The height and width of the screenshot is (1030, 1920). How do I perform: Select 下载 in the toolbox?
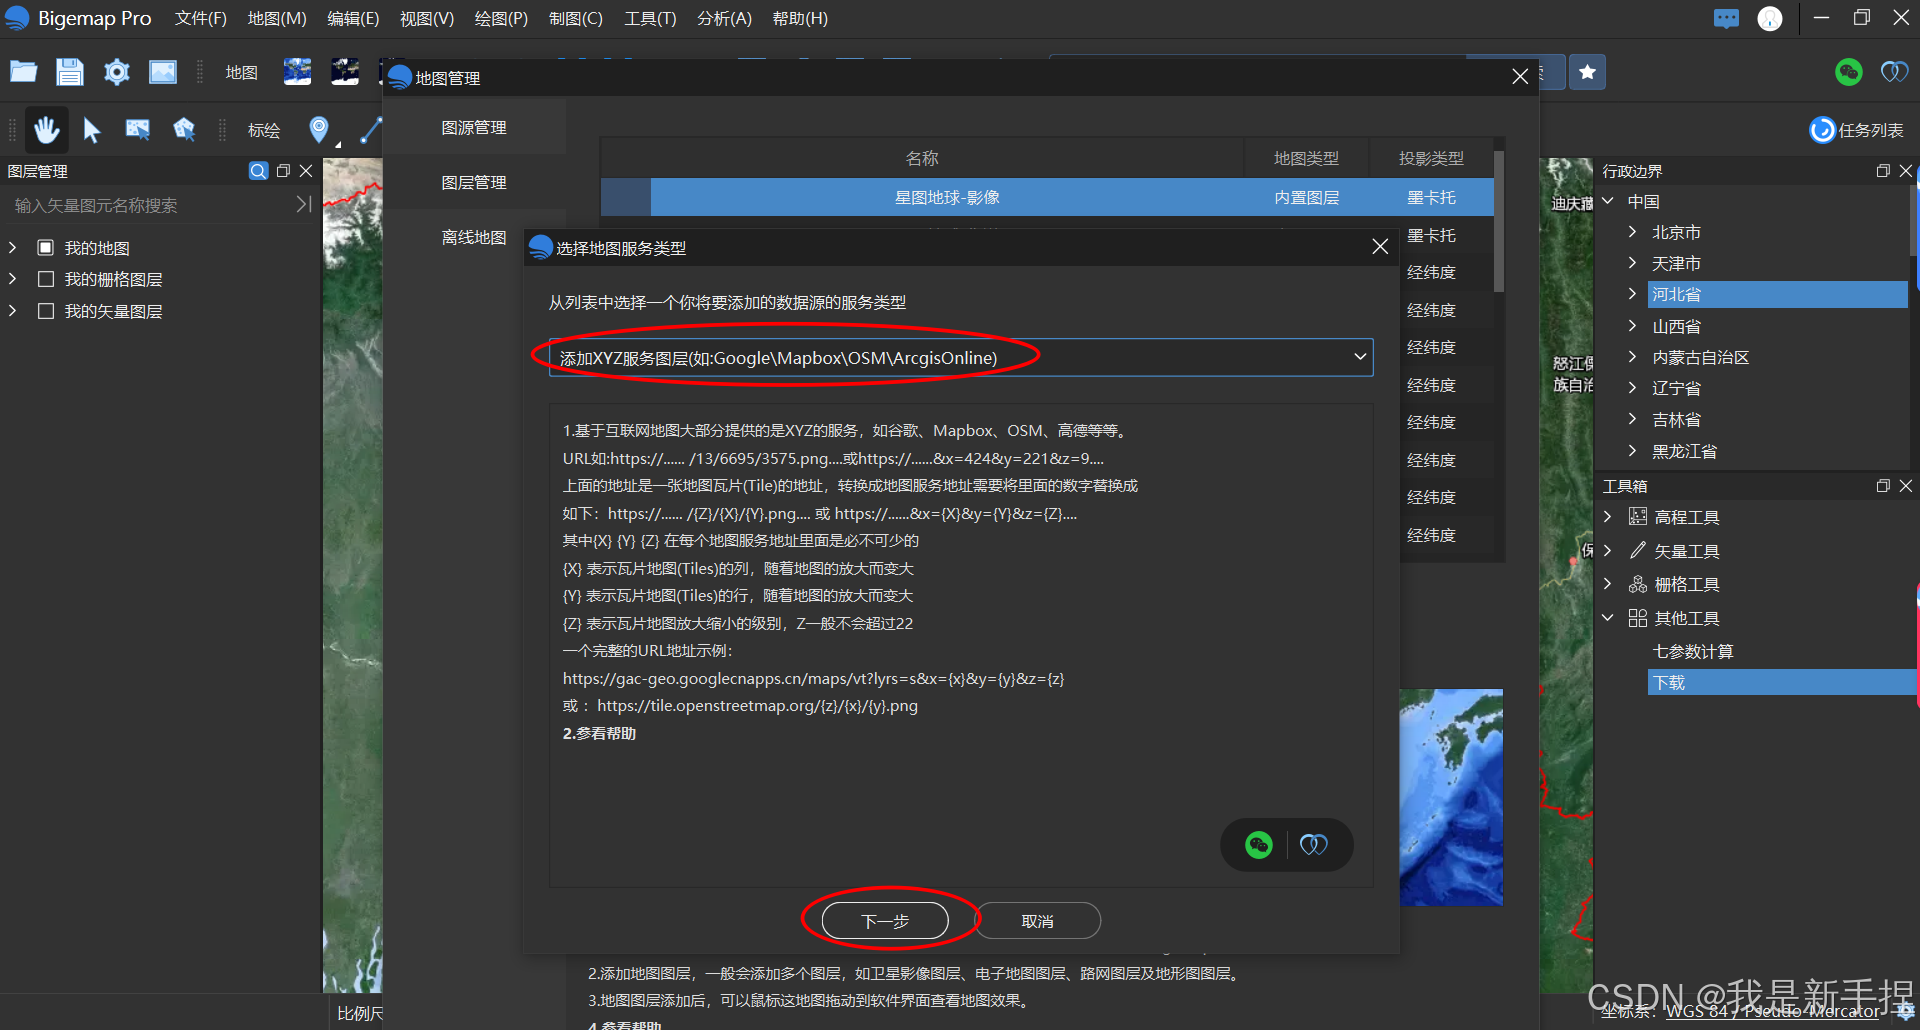point(1782,682)
